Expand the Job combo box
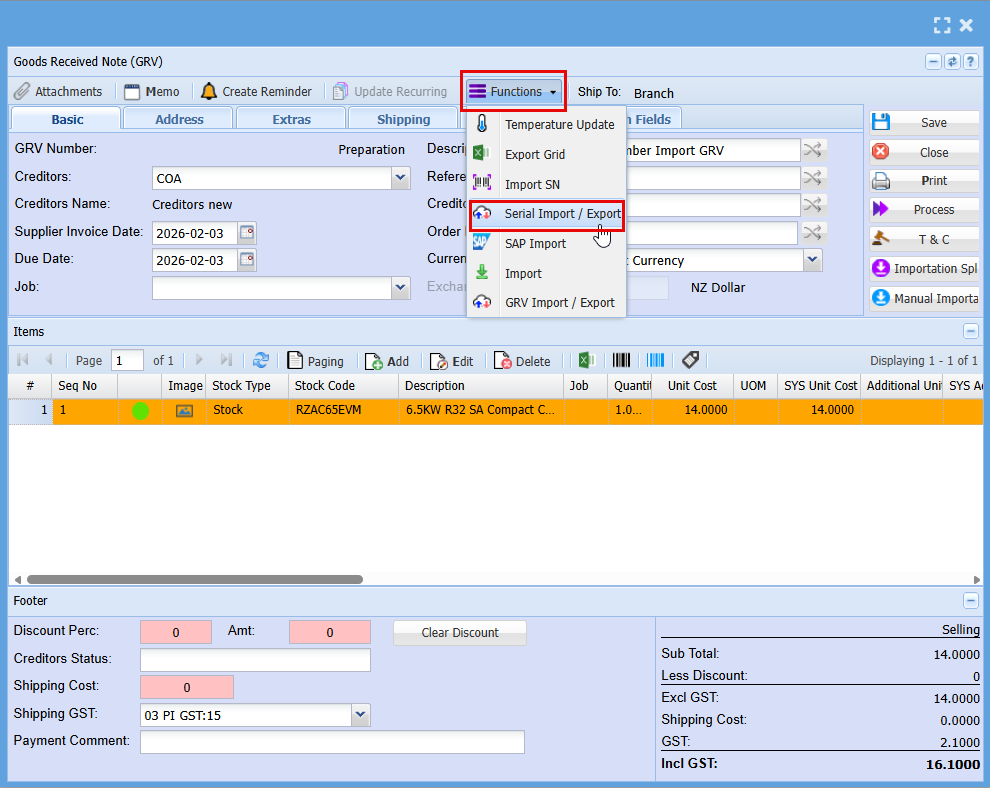Screen dimensions: 990x788 pyautogui.click(x=401, y=288)
